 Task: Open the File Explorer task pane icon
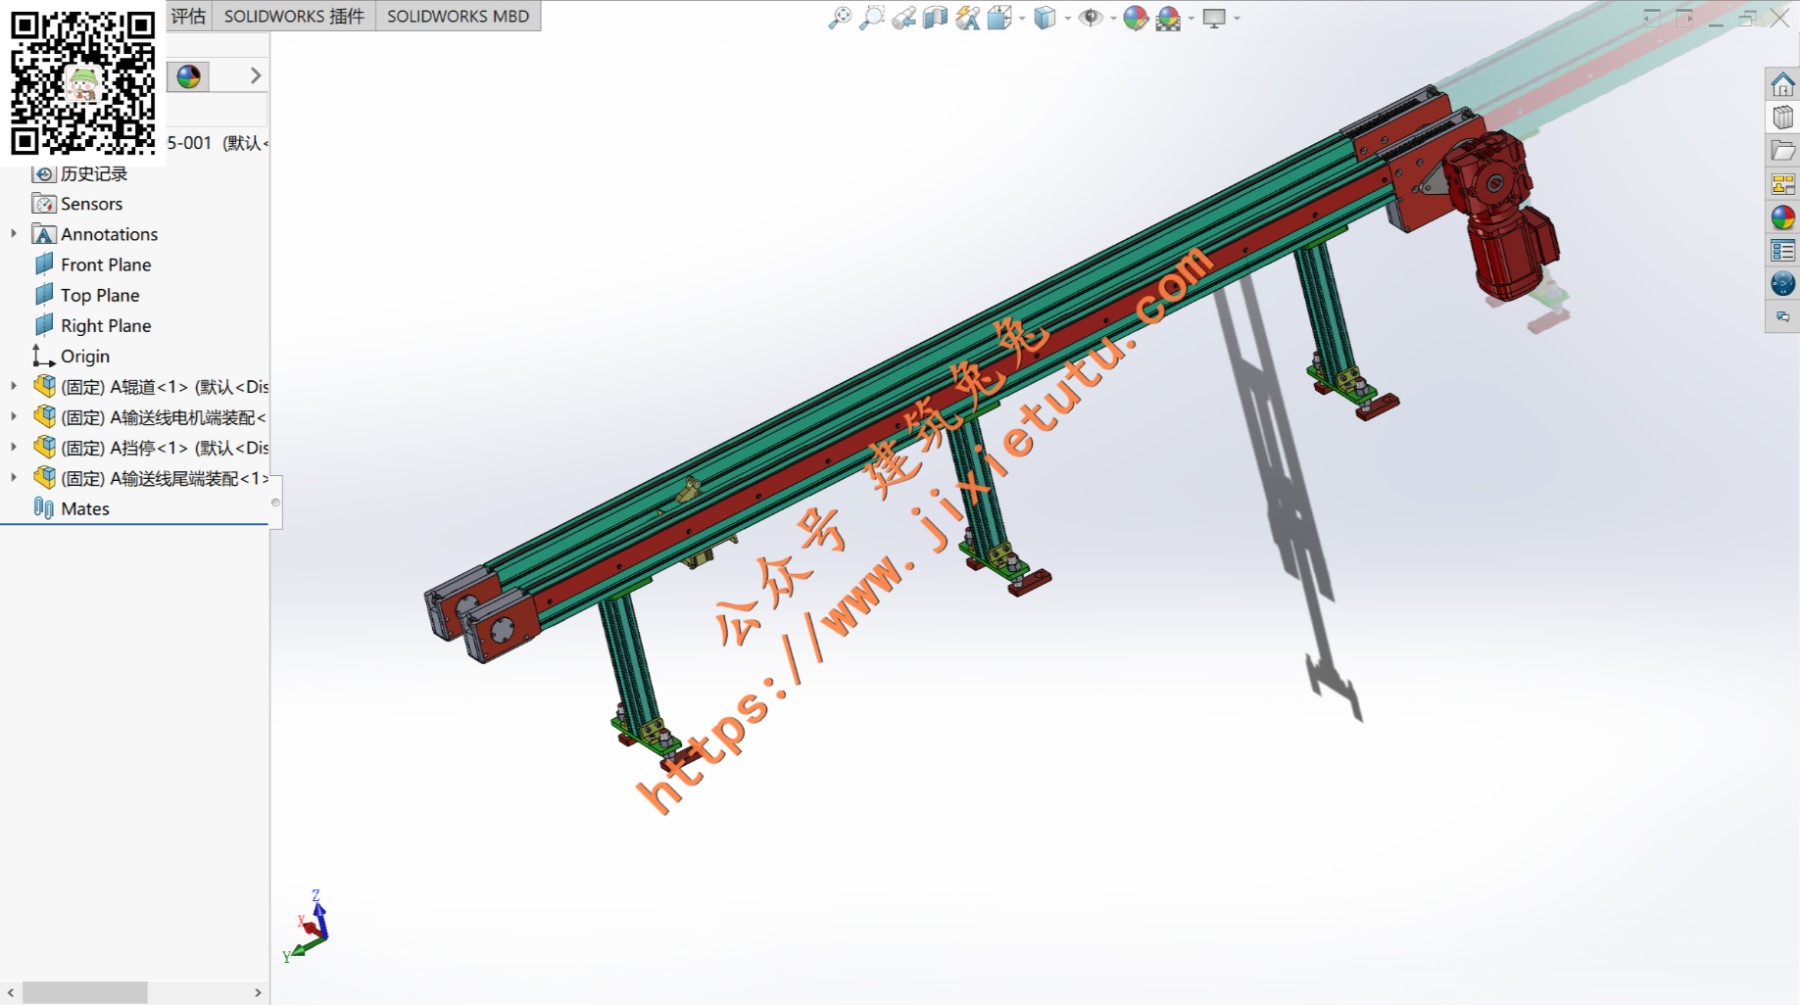point(1782,151)
